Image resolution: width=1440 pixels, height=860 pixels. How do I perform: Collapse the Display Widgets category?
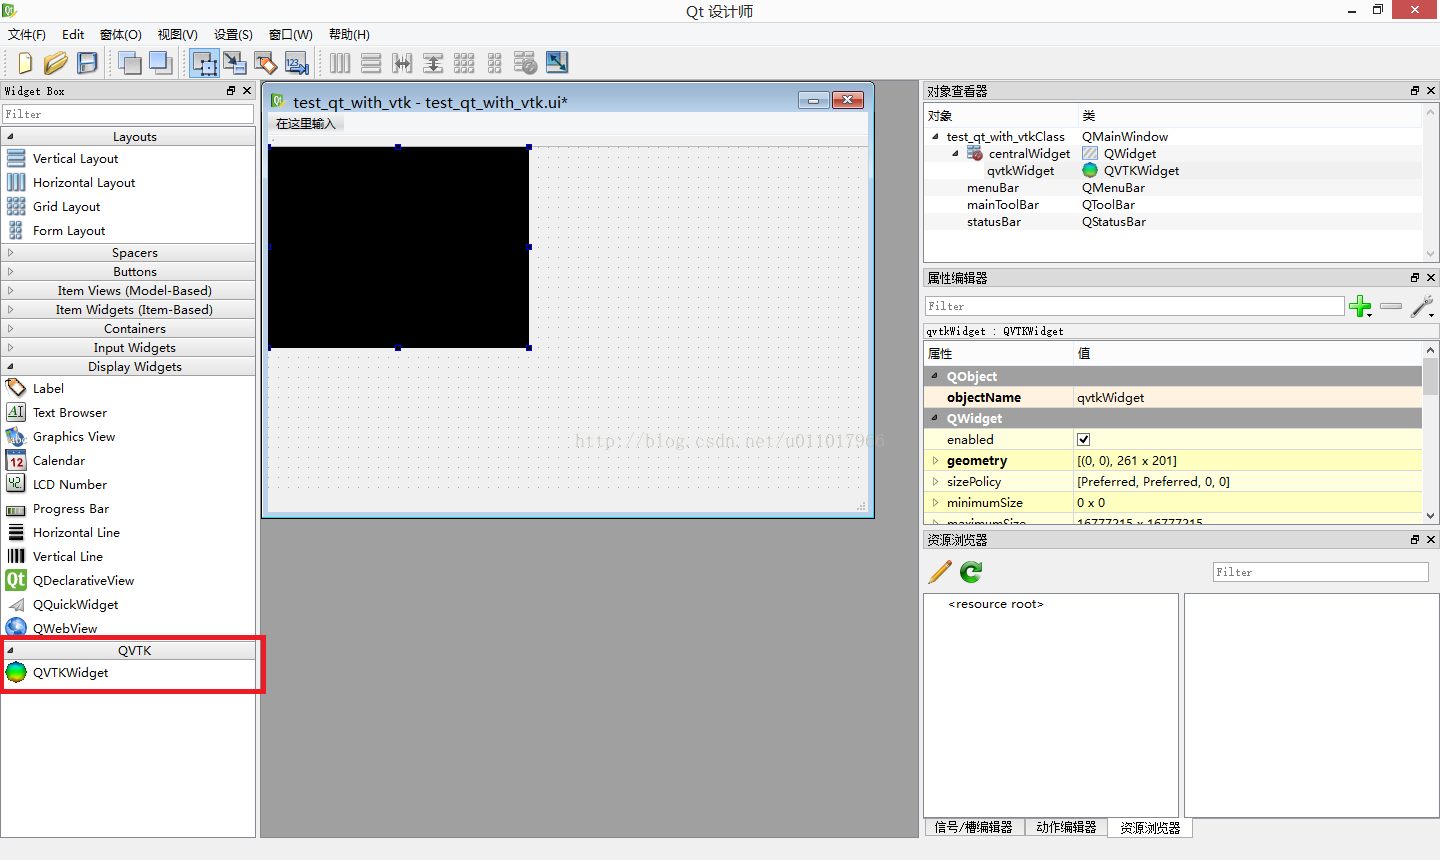click(x=11, y=367)
